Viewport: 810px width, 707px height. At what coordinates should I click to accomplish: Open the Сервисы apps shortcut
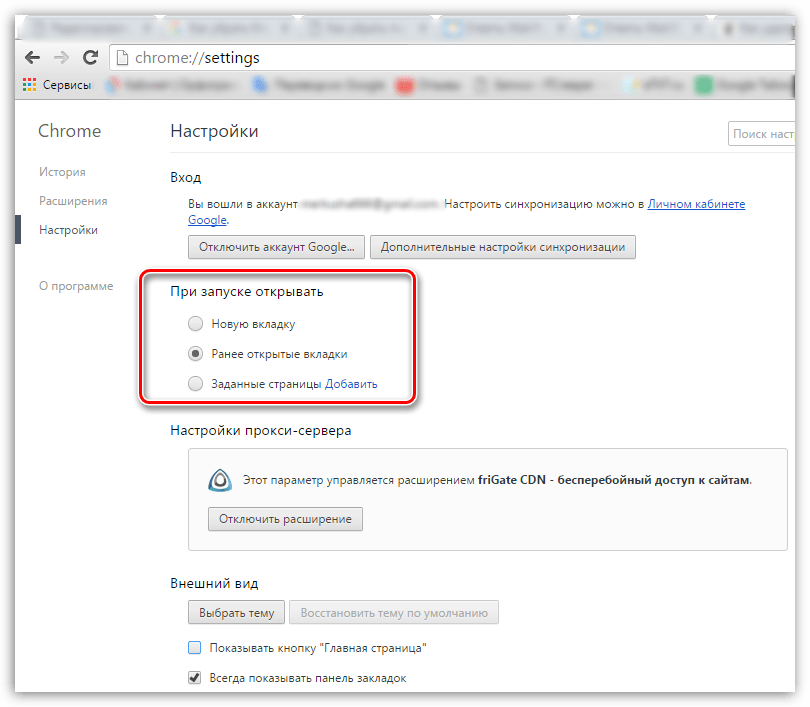pos(57,85)
